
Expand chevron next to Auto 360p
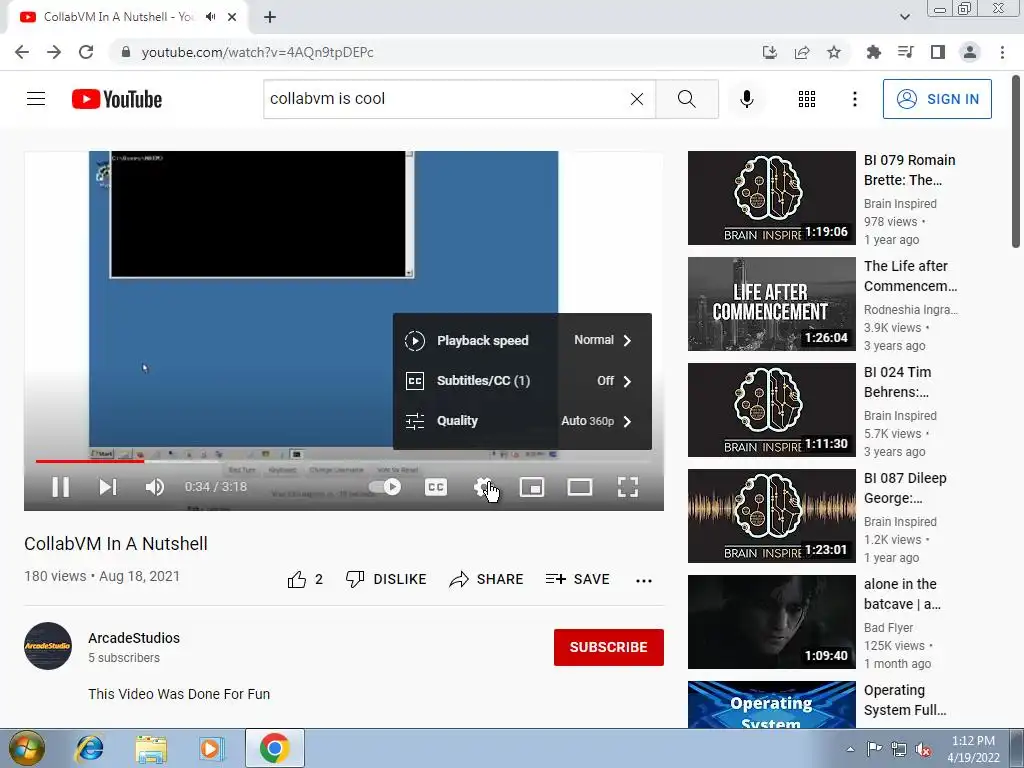pyautogui.click(x=627, y=421)
